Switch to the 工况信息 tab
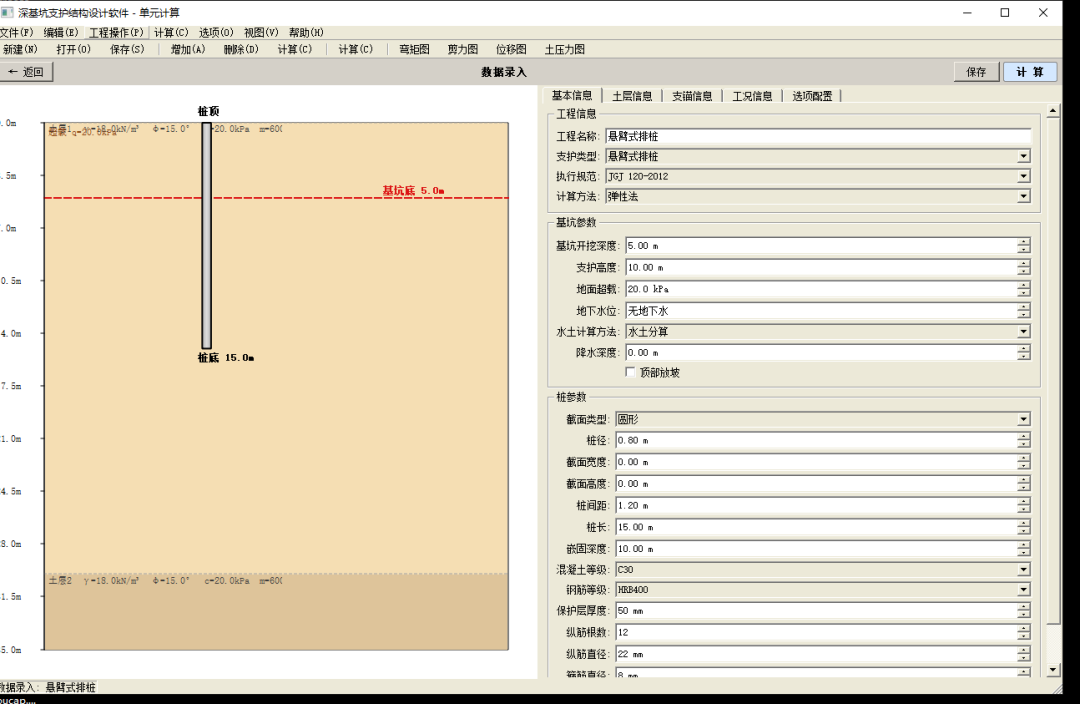The width and height of the screenshot is (1080, 704). 752,96
